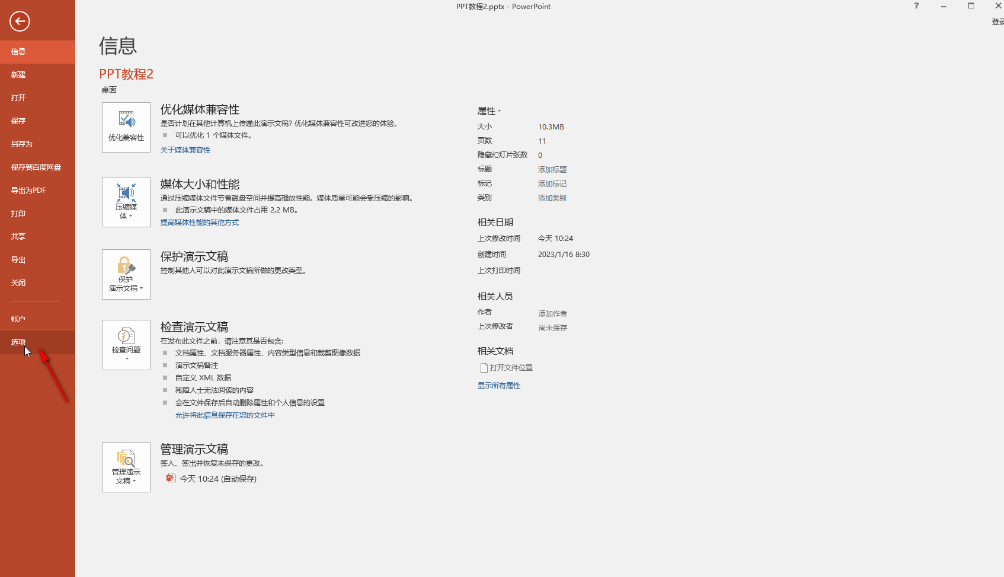This screenshot has width=1004, height=577.
Task: Click the 优化兼容性 media icon button
Action: pyautogui.click(x=126, y=127)
